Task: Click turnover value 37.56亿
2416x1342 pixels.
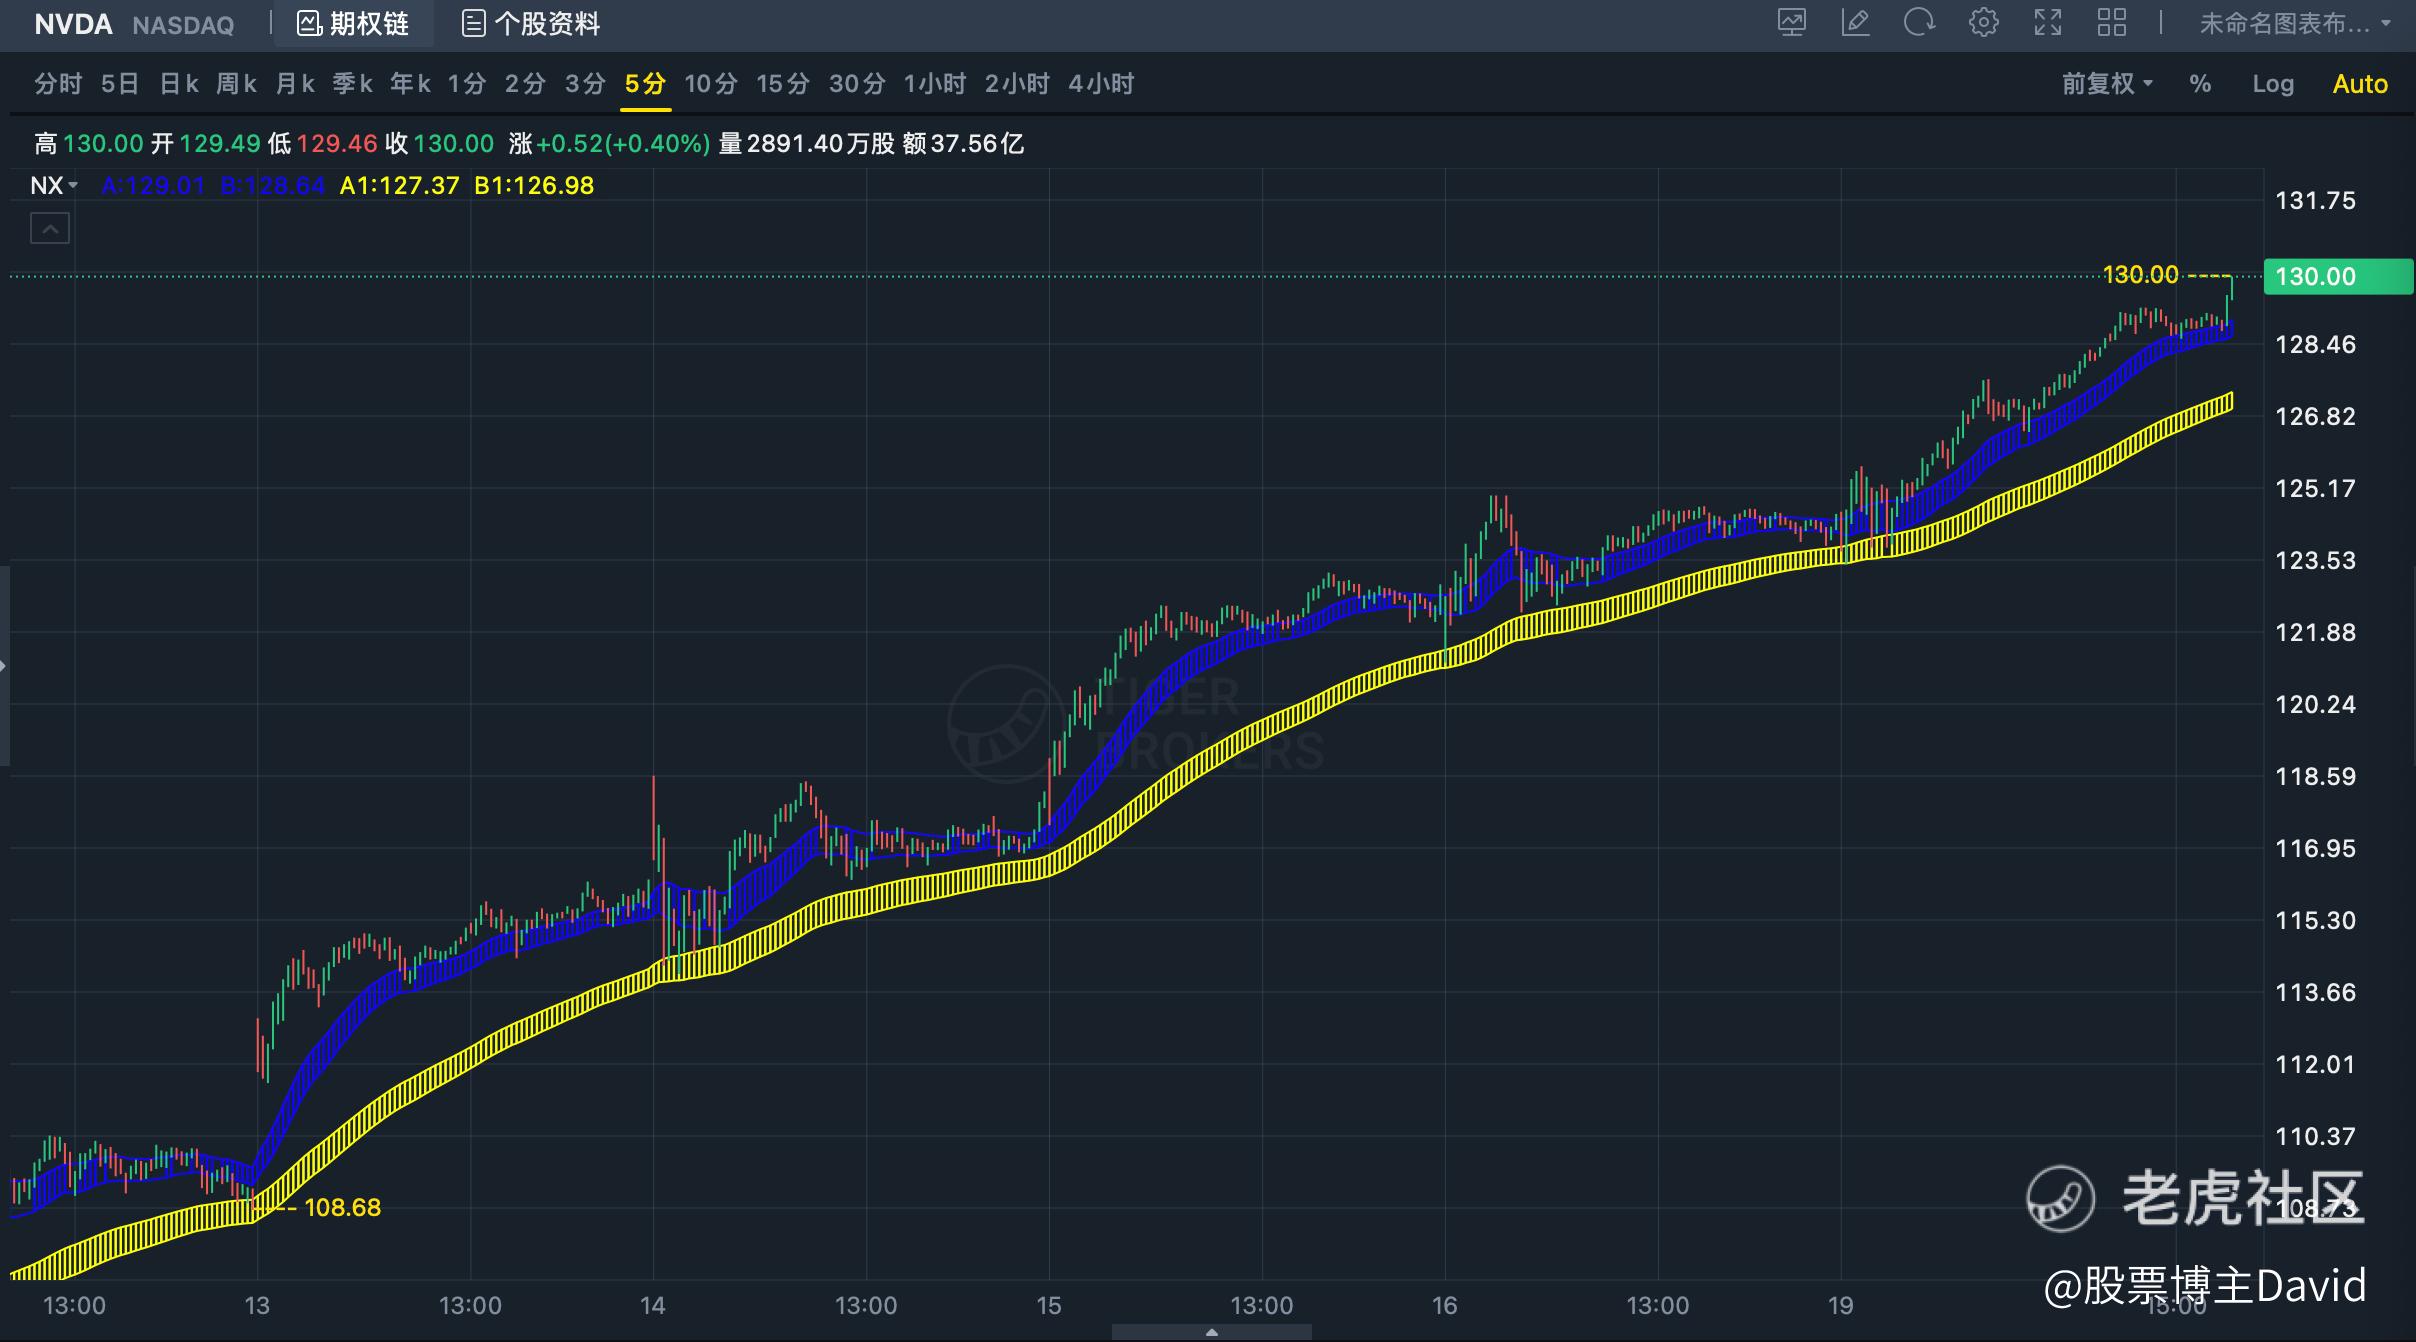Action: click(977, 144)
